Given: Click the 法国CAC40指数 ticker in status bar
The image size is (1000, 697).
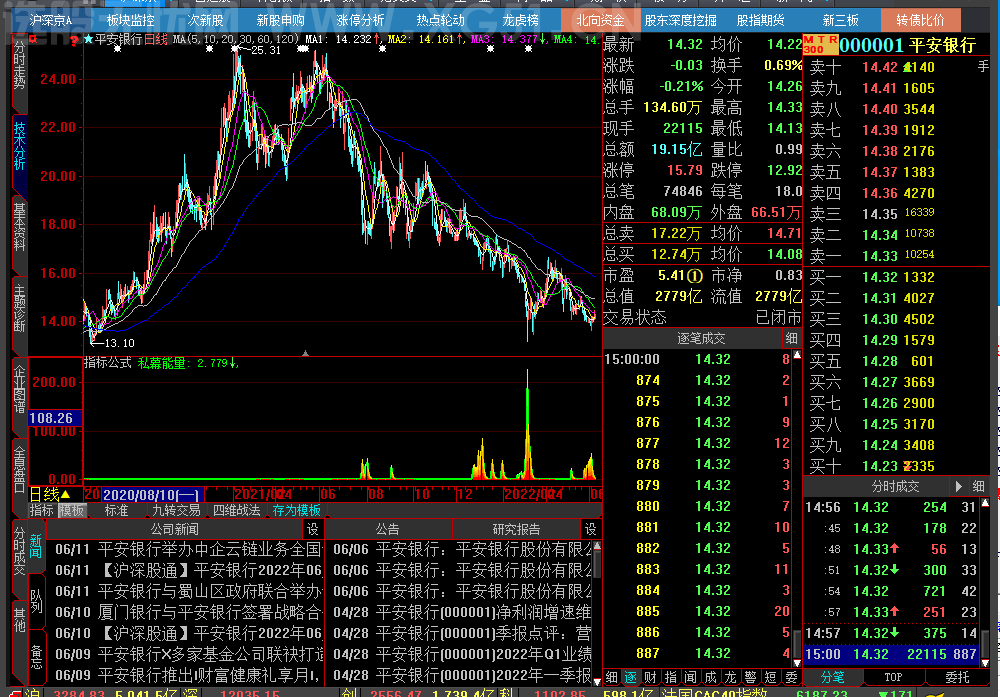Looking at the screenshot, I should (715, 693).
